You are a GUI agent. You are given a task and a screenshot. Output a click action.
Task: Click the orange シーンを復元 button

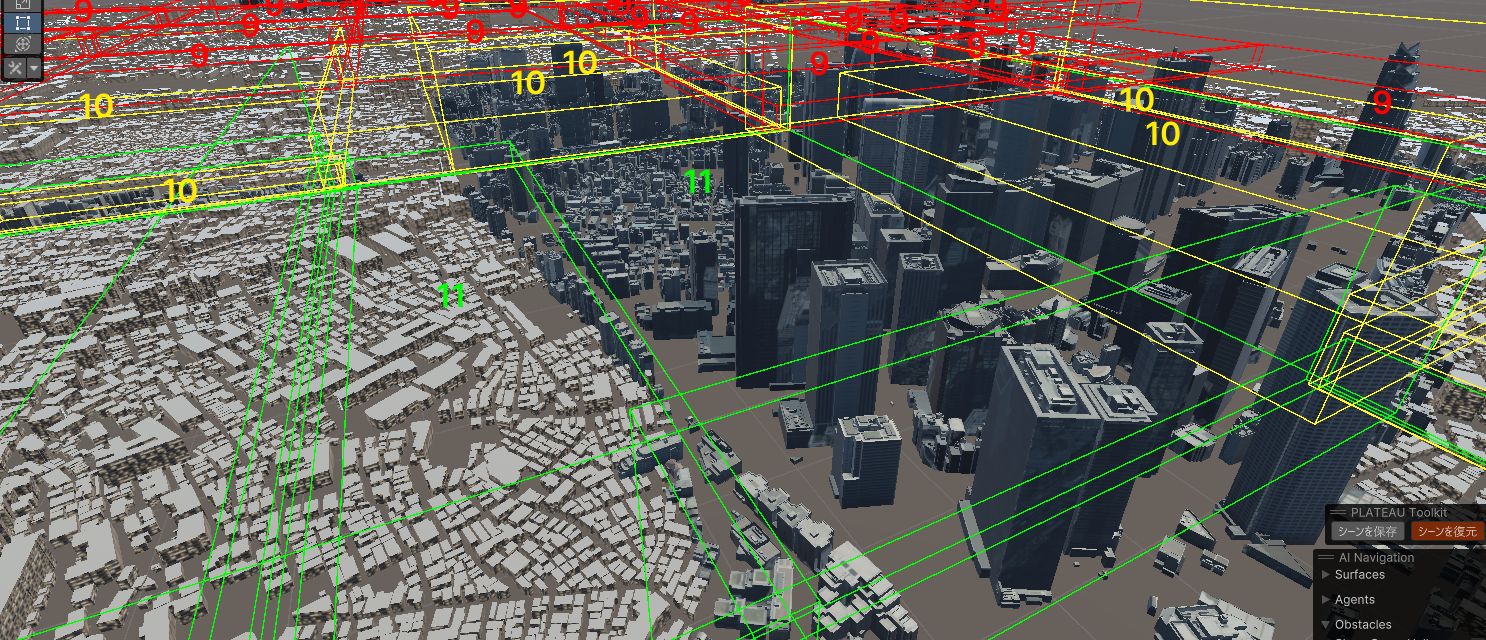point(1446,531)
